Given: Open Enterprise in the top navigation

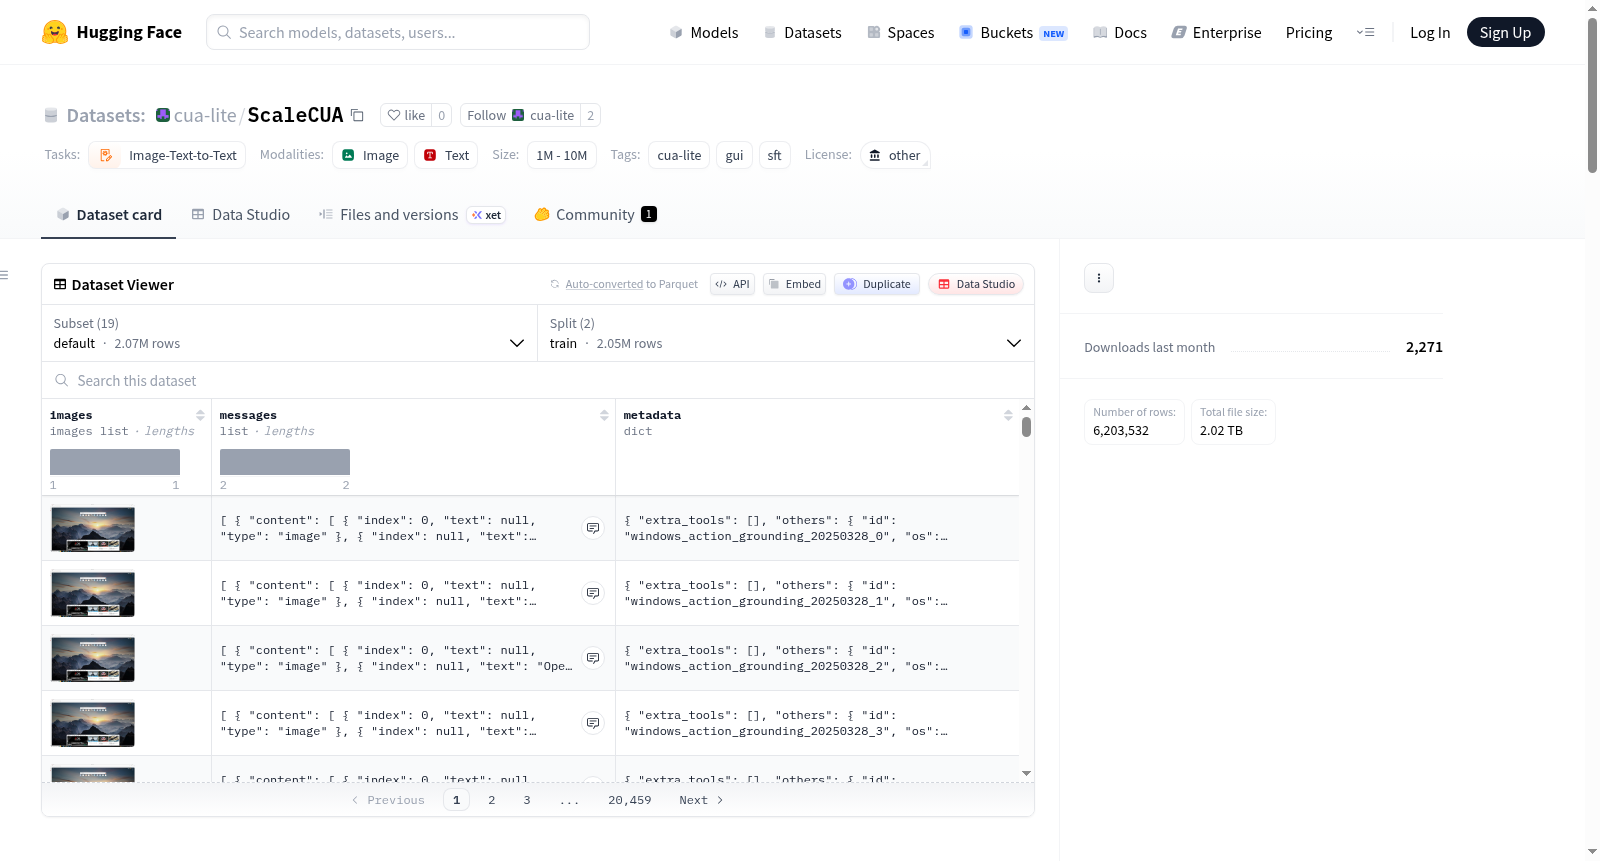Looking at the screenshot, I should pyautogui.click(x=1216, y=32).
